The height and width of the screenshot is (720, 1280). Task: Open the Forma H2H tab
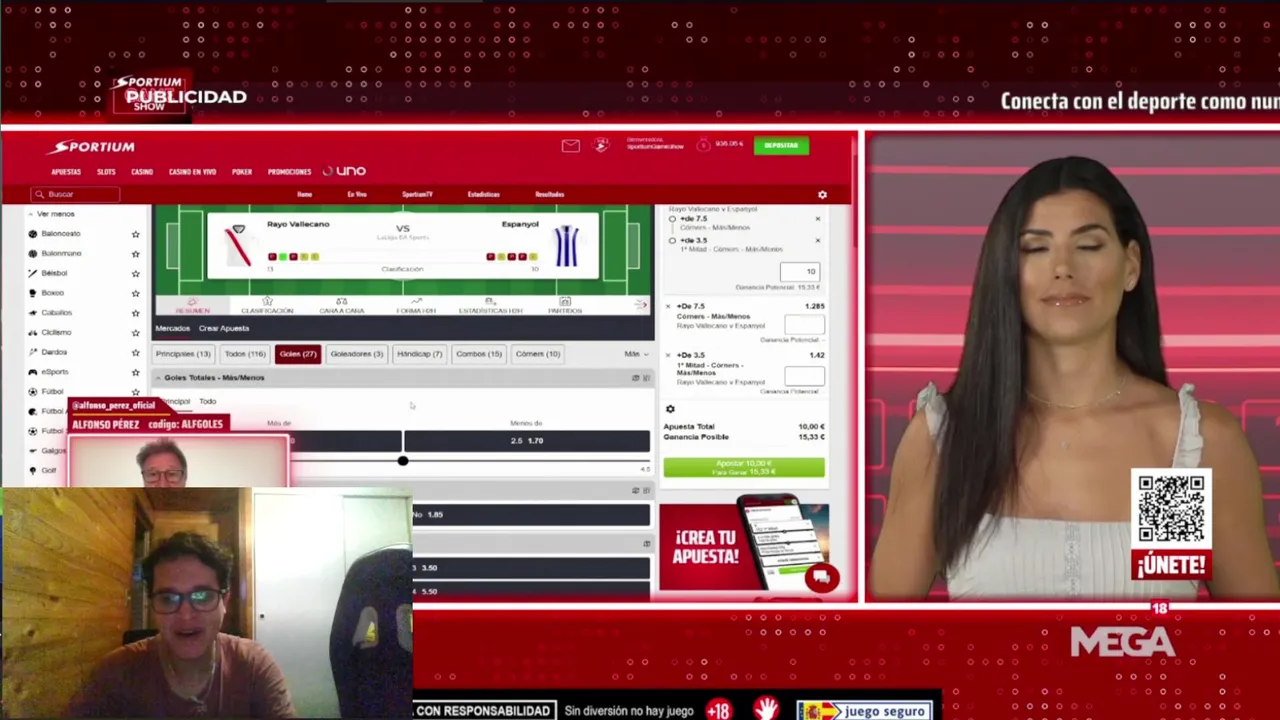416,306
